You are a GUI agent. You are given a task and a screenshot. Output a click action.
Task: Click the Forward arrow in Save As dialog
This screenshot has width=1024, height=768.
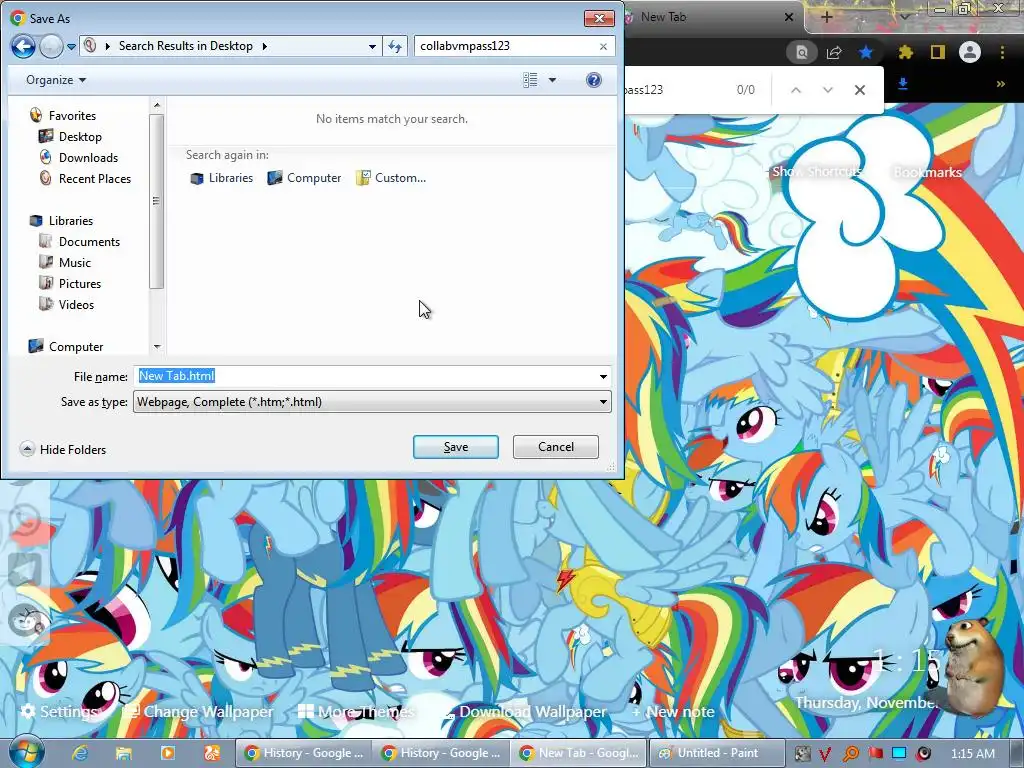point(51,46)
